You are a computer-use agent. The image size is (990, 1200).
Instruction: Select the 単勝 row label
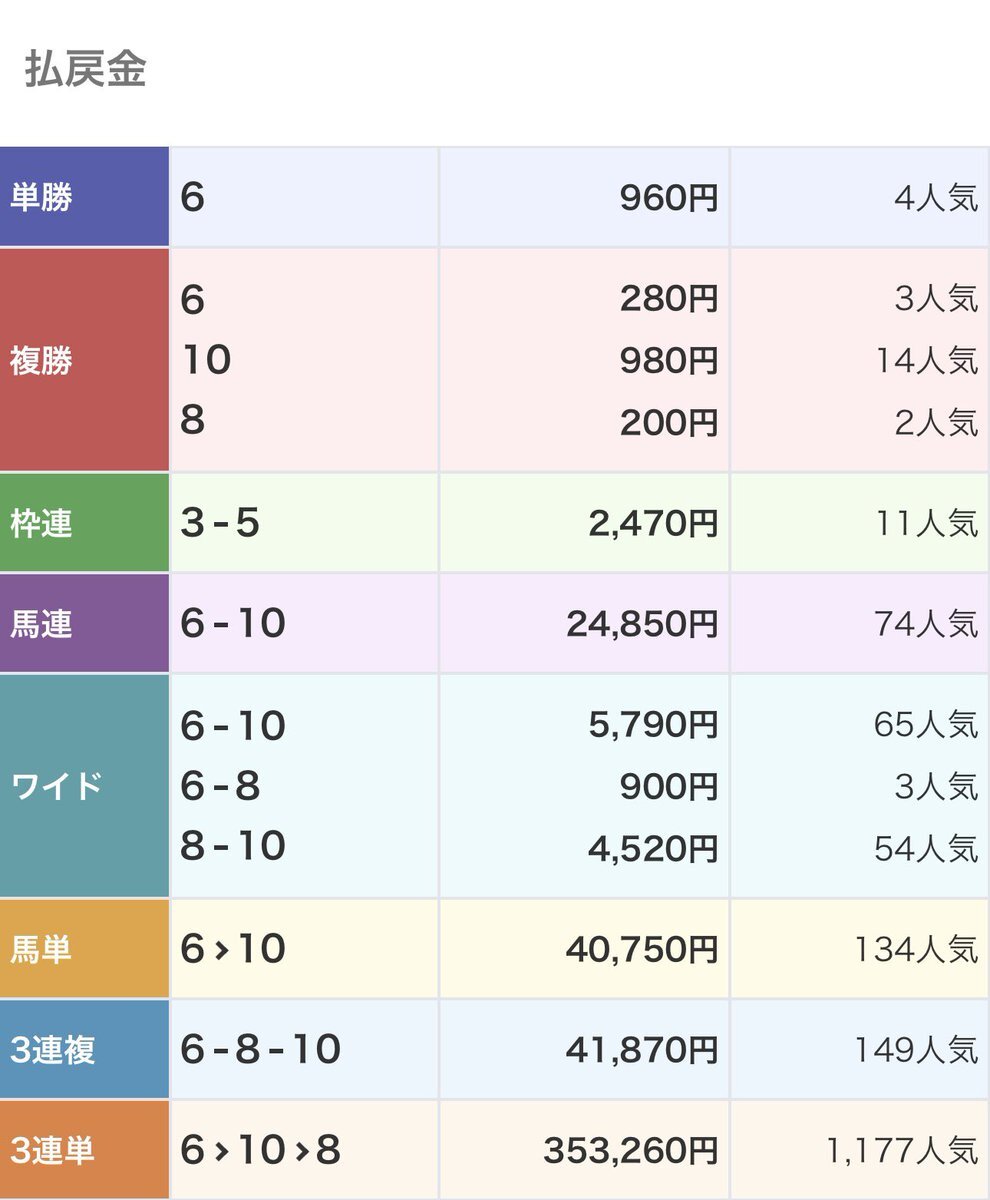click(84, 197)
